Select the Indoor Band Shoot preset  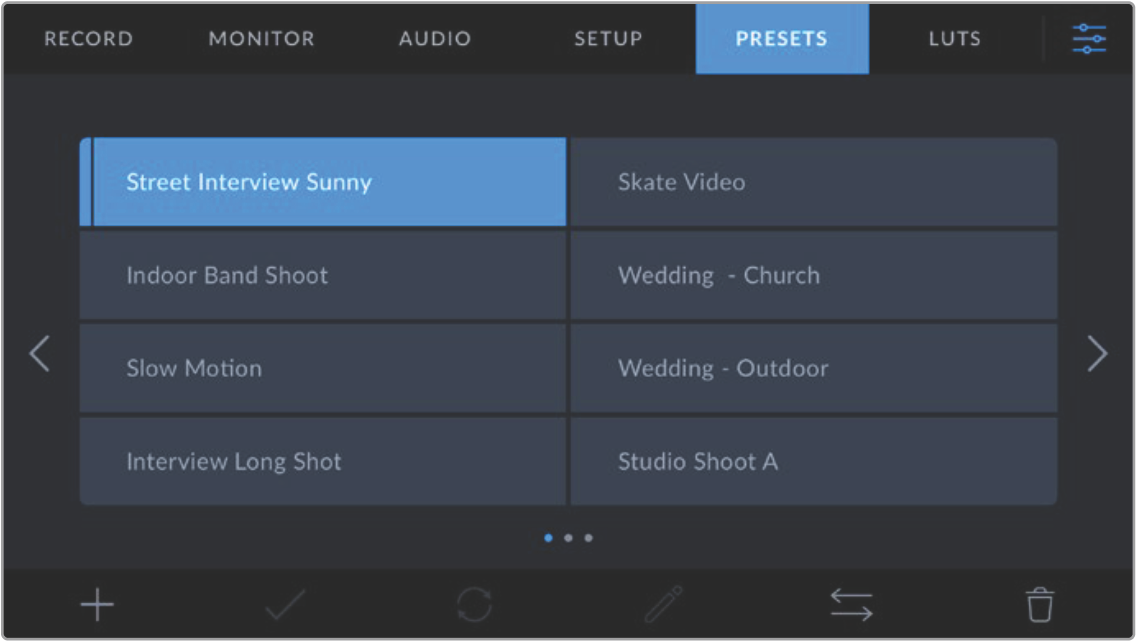323,276
